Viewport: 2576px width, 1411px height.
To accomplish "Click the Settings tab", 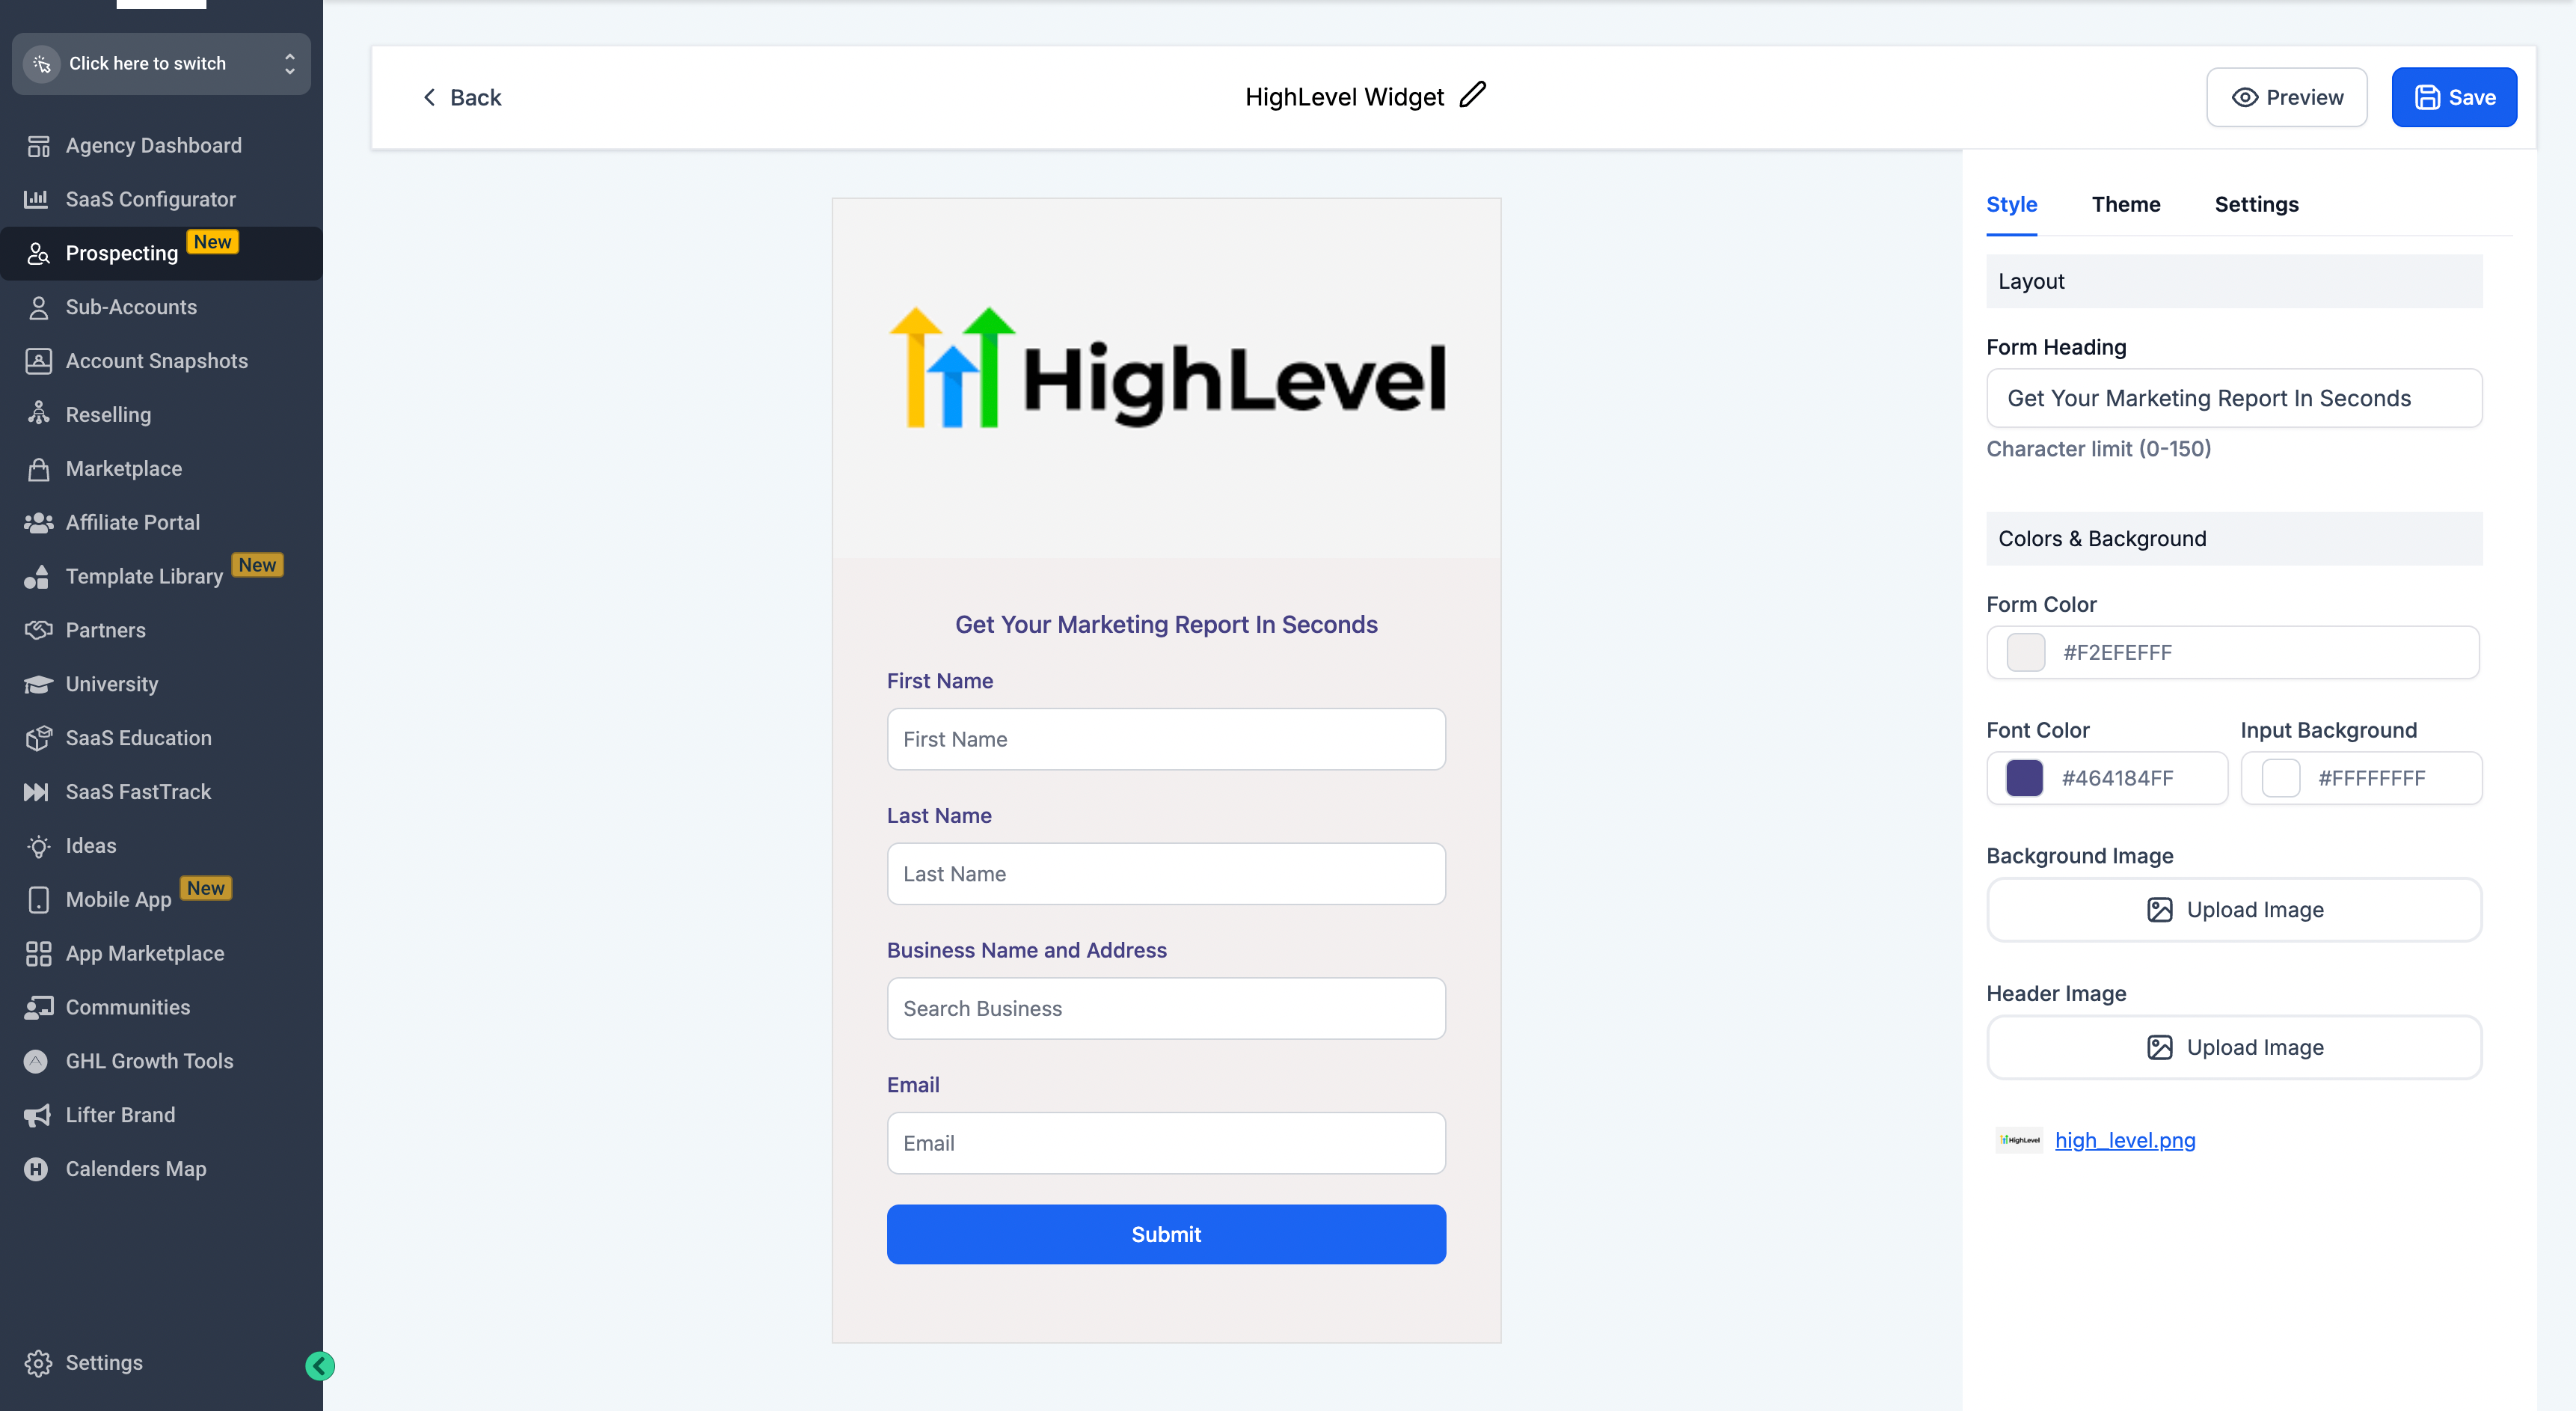I will tap(2258, 203).
